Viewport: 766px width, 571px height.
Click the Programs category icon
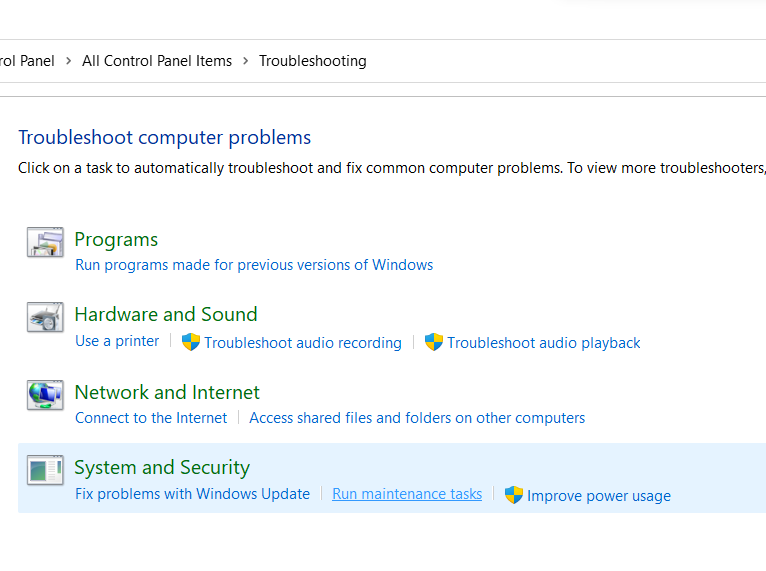tap(45, 242)
